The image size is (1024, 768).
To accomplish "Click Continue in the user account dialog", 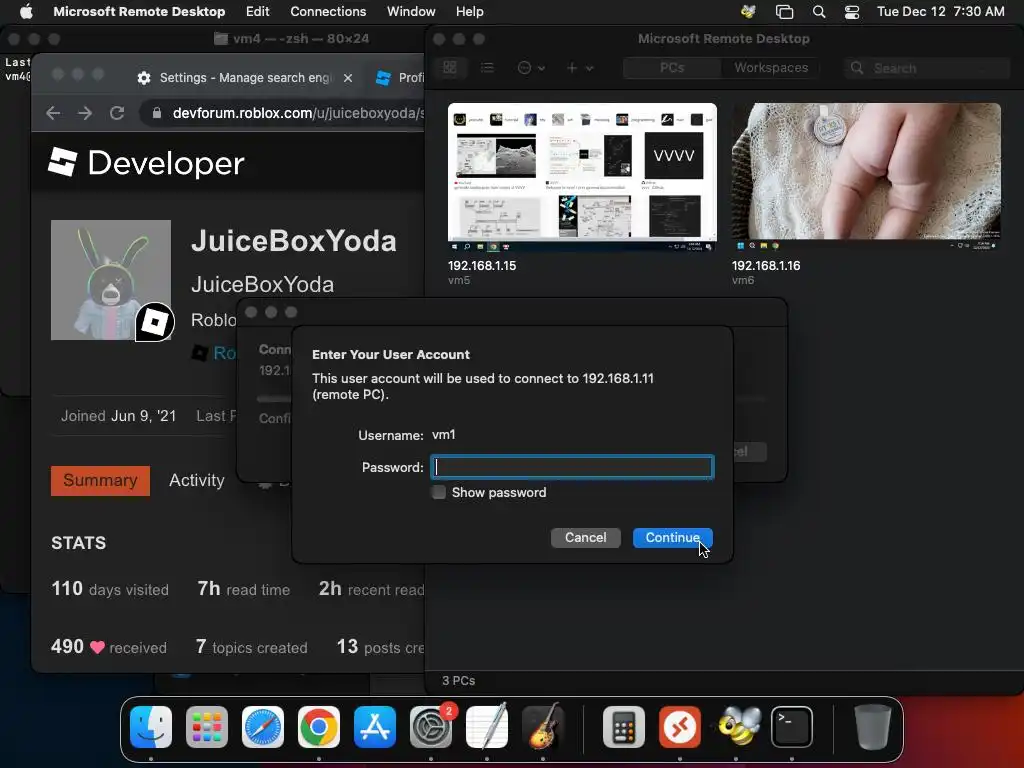I will (x=672, y=537).
